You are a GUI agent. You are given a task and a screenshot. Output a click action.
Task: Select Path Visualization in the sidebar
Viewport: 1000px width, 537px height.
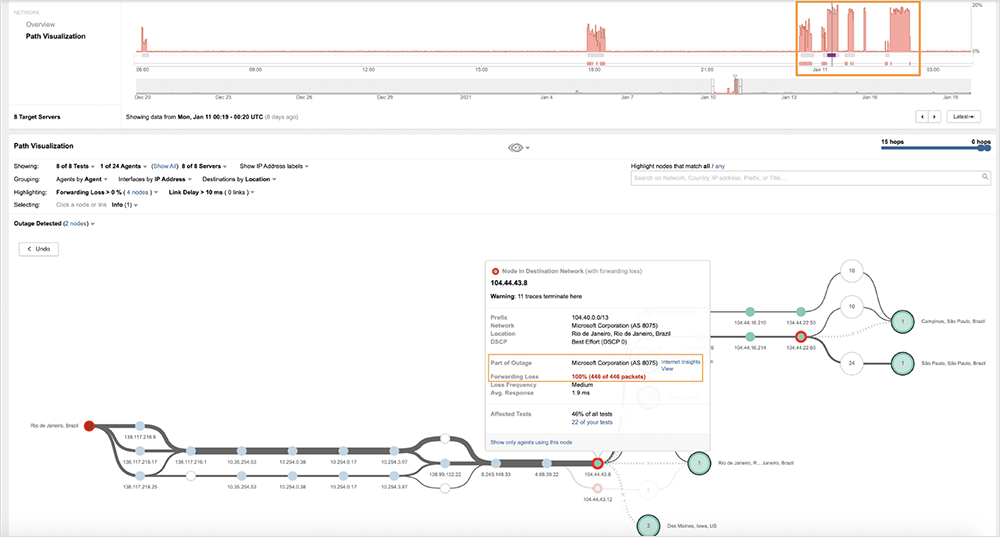55,36
